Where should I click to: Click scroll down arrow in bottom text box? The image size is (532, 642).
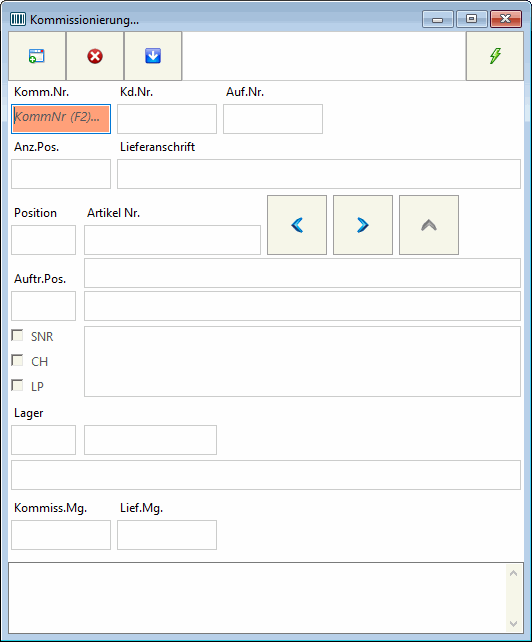(514, 624)
